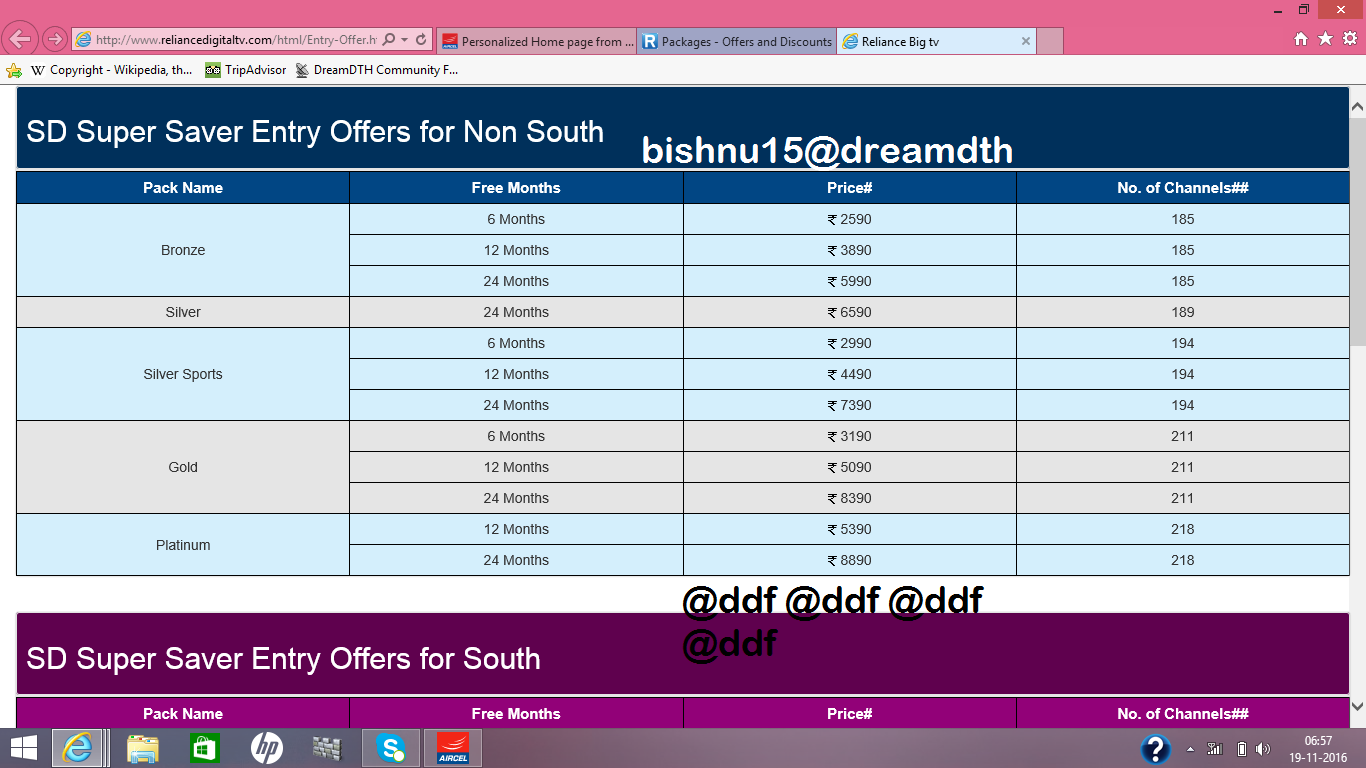Switch to Packages - Offers and Discounts tab
This screenshot has width=1366, height=768.
[x=736, y=41]
